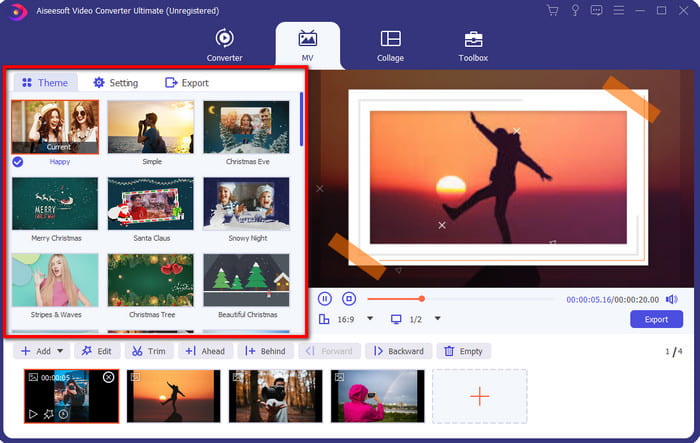Open the Toolbox section
This screenshot has height=443, width=700.
473,45
